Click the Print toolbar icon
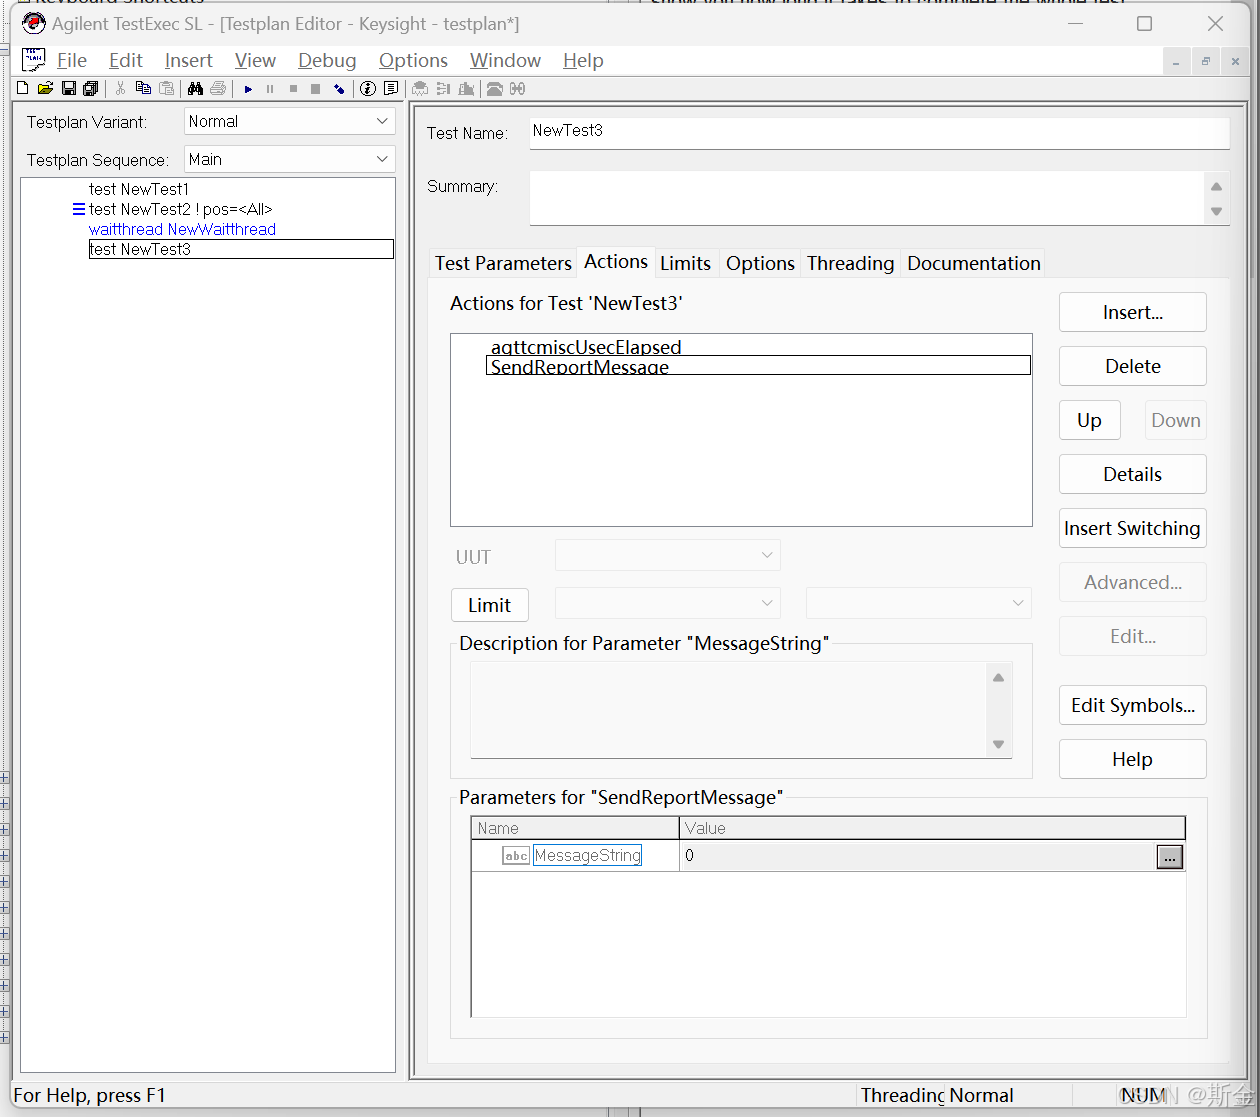The image size is (1260, 1117). tap(218, 88)
